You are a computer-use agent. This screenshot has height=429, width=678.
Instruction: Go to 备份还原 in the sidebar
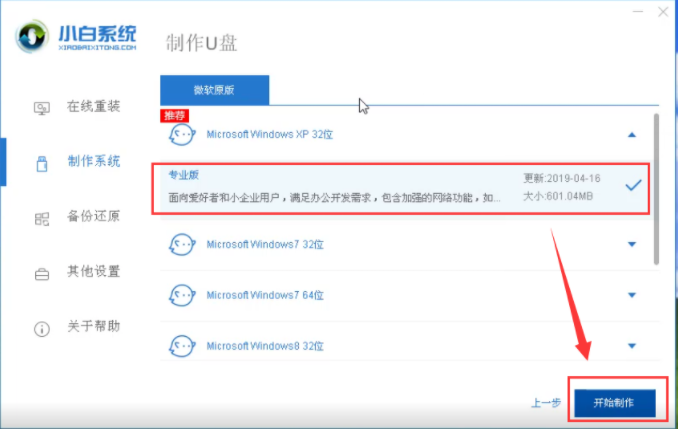tap(93, 216)
